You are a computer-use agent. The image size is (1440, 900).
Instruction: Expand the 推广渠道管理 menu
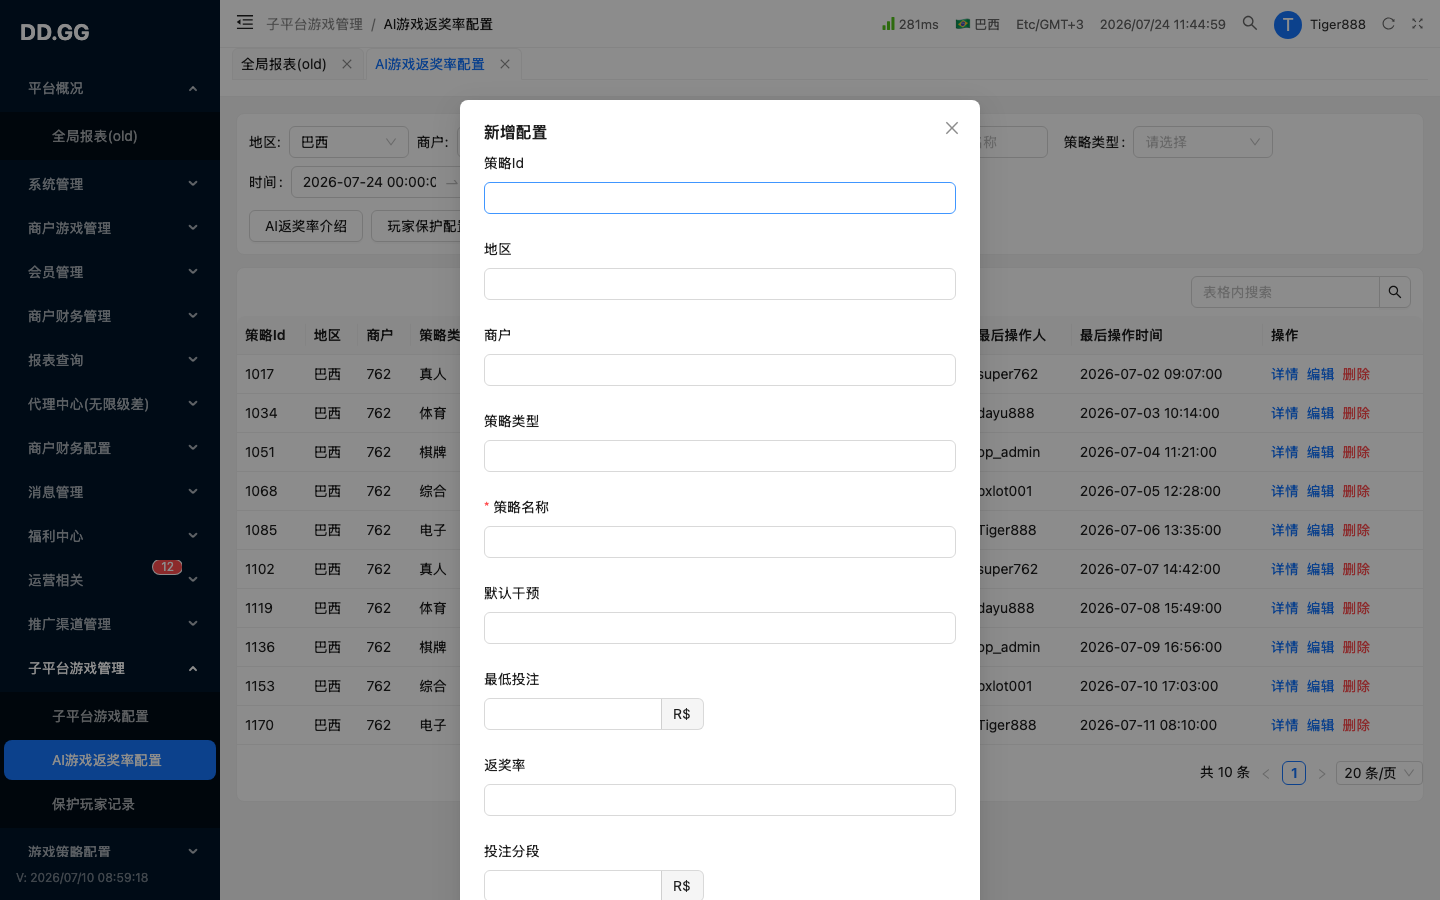click(x=110, y=624)
